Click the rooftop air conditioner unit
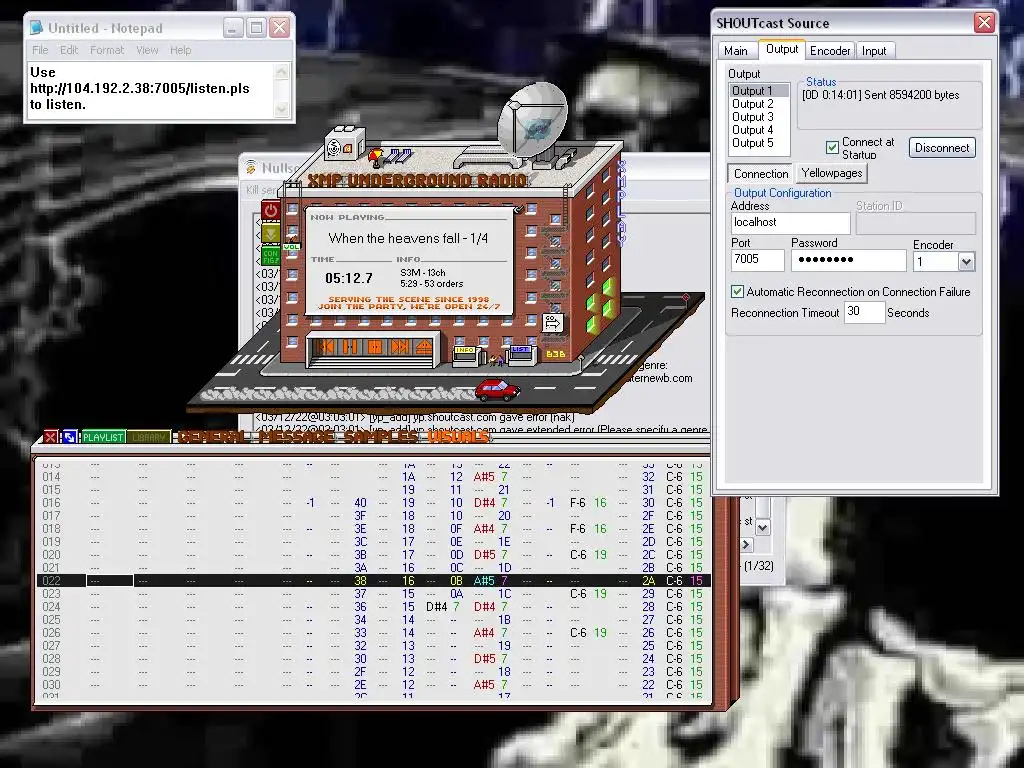Viewport: 1024px width, 768px height. pos(345,144)
